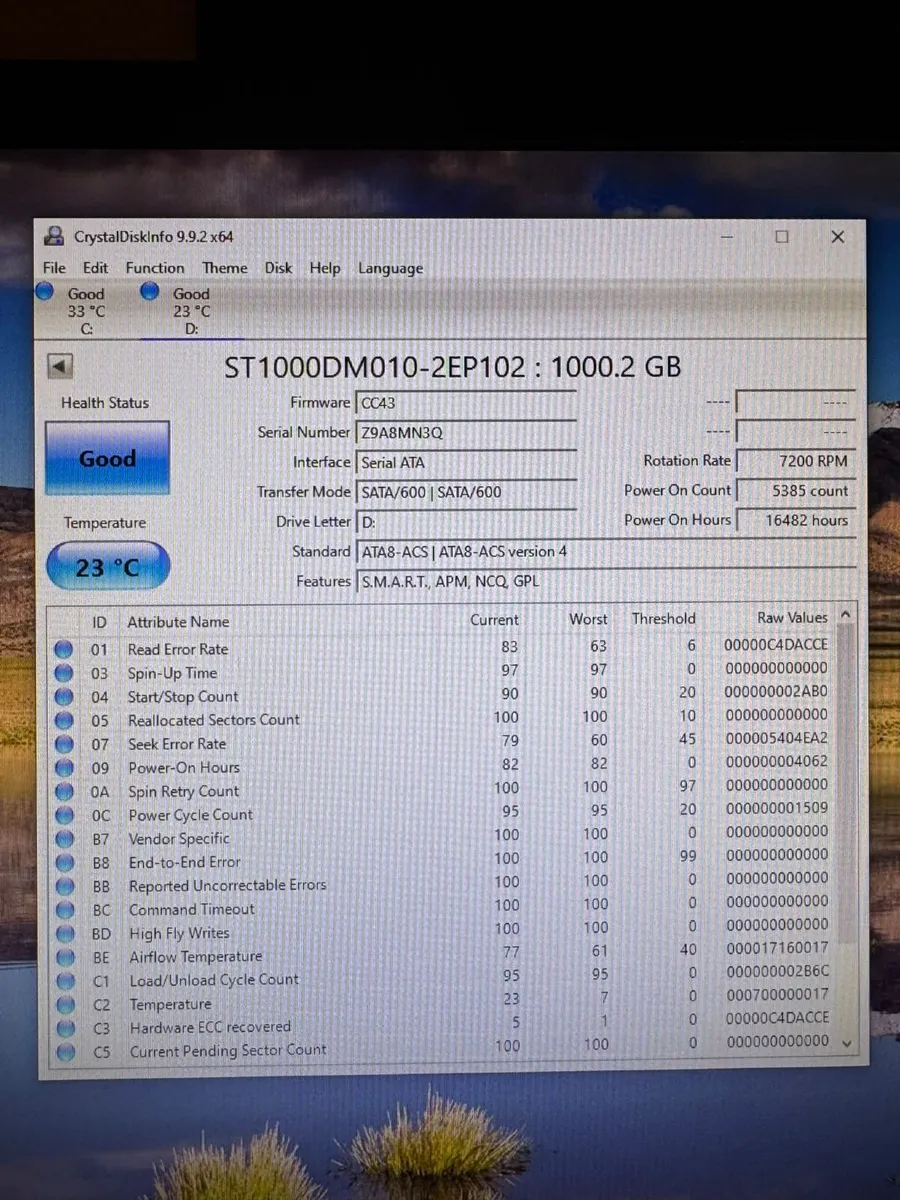Viewport: 900px width, 1200px height.
Task: Click the status icon for Reported Uncorrectable Errors
Action: (x=64, y=886)
